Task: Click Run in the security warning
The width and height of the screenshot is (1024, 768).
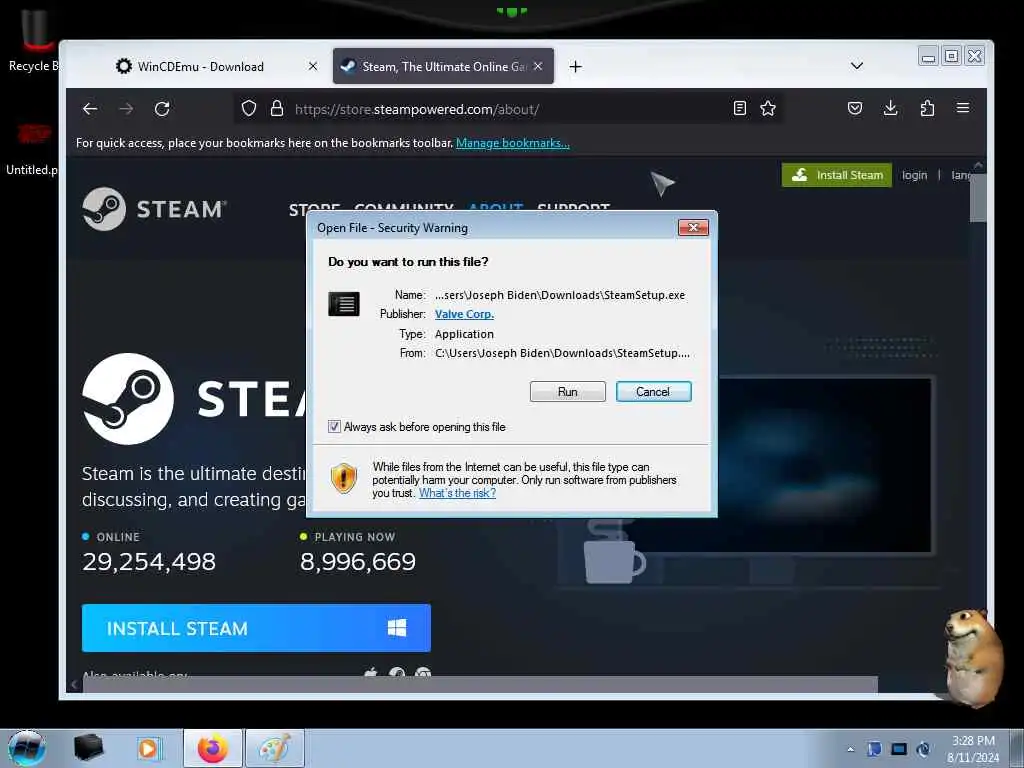Action: (x=568, y=392)
